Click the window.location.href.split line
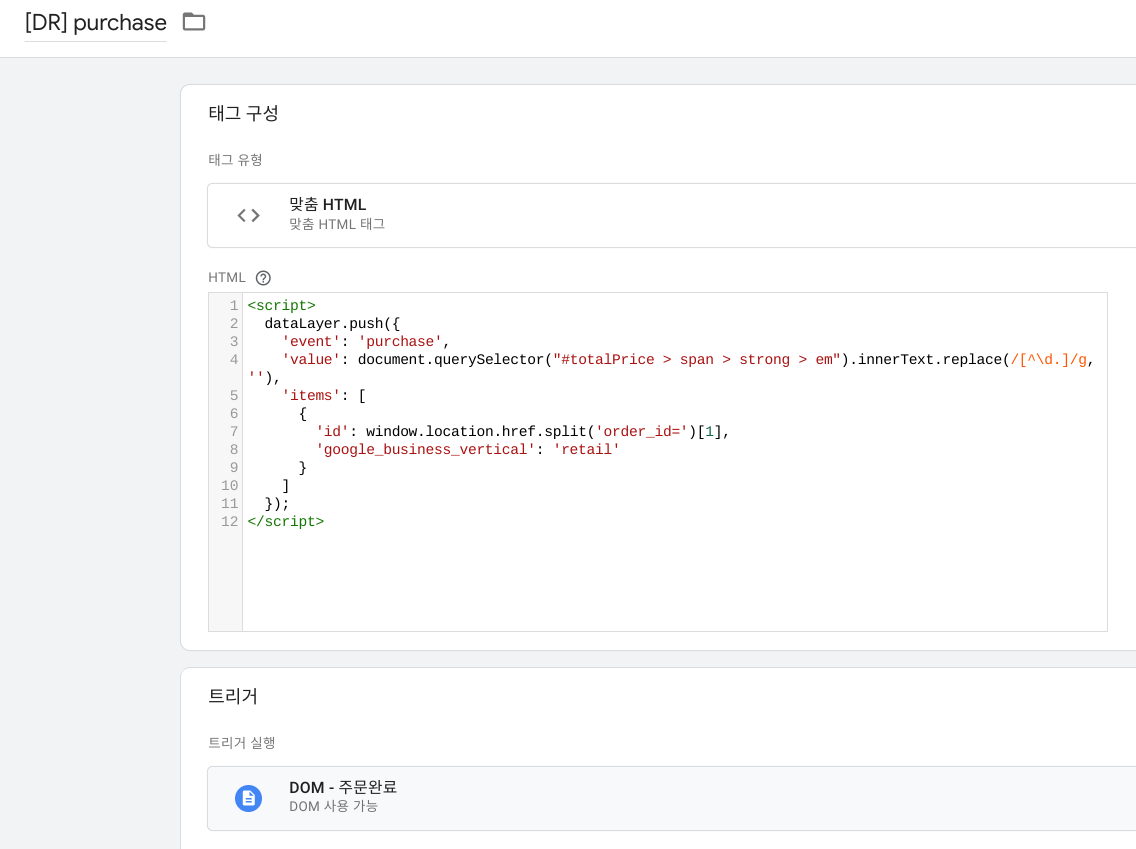 (x=522, y=432)
